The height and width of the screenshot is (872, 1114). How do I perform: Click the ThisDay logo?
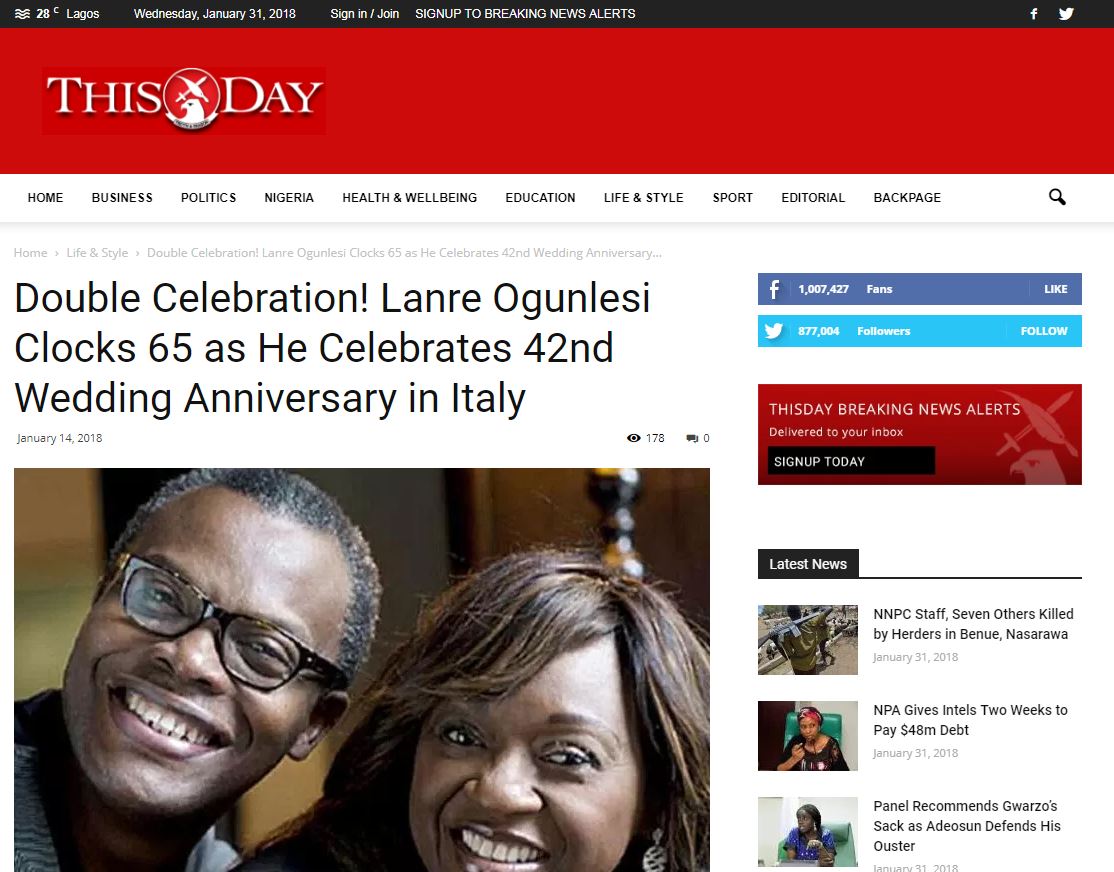184,100
